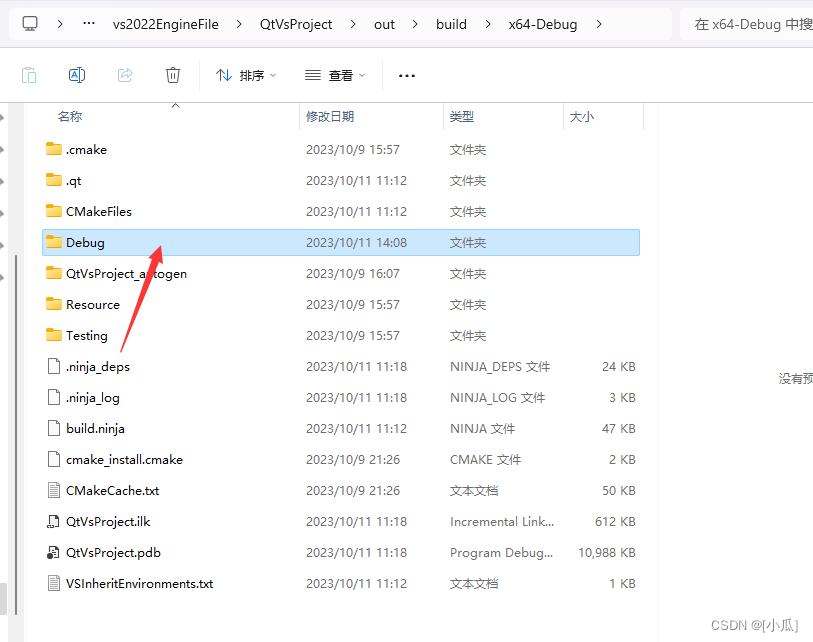
Task: Click the Rename icon in toolbar
Action: pos(77,75)
